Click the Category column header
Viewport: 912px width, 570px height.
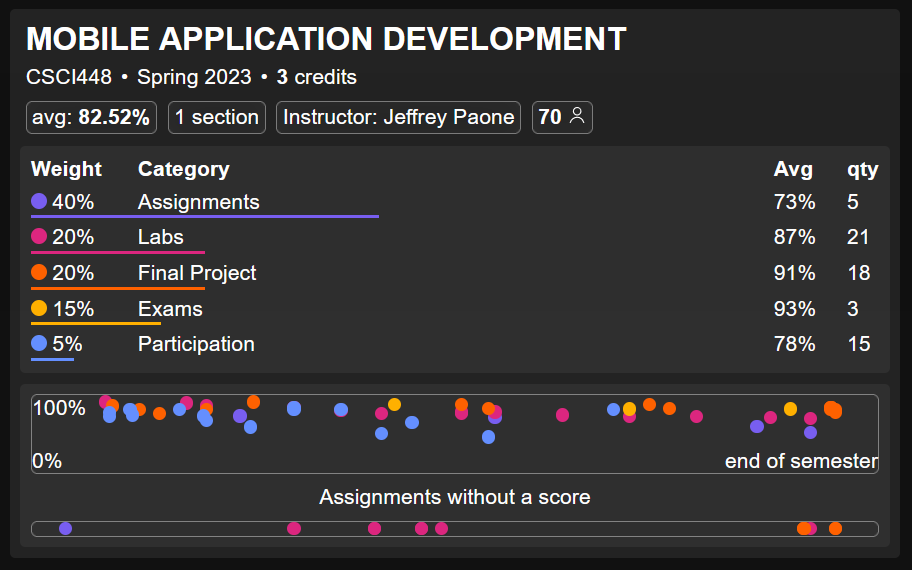click(183, 169)
